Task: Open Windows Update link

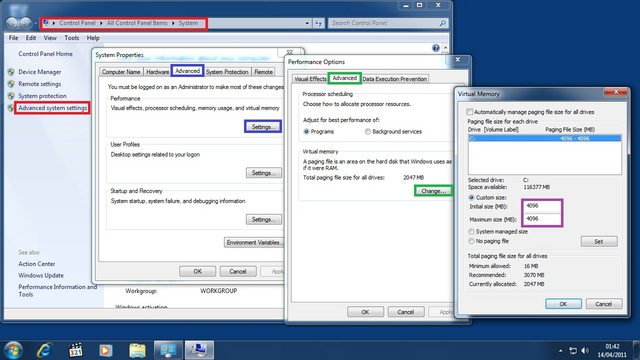Action: 41,276
